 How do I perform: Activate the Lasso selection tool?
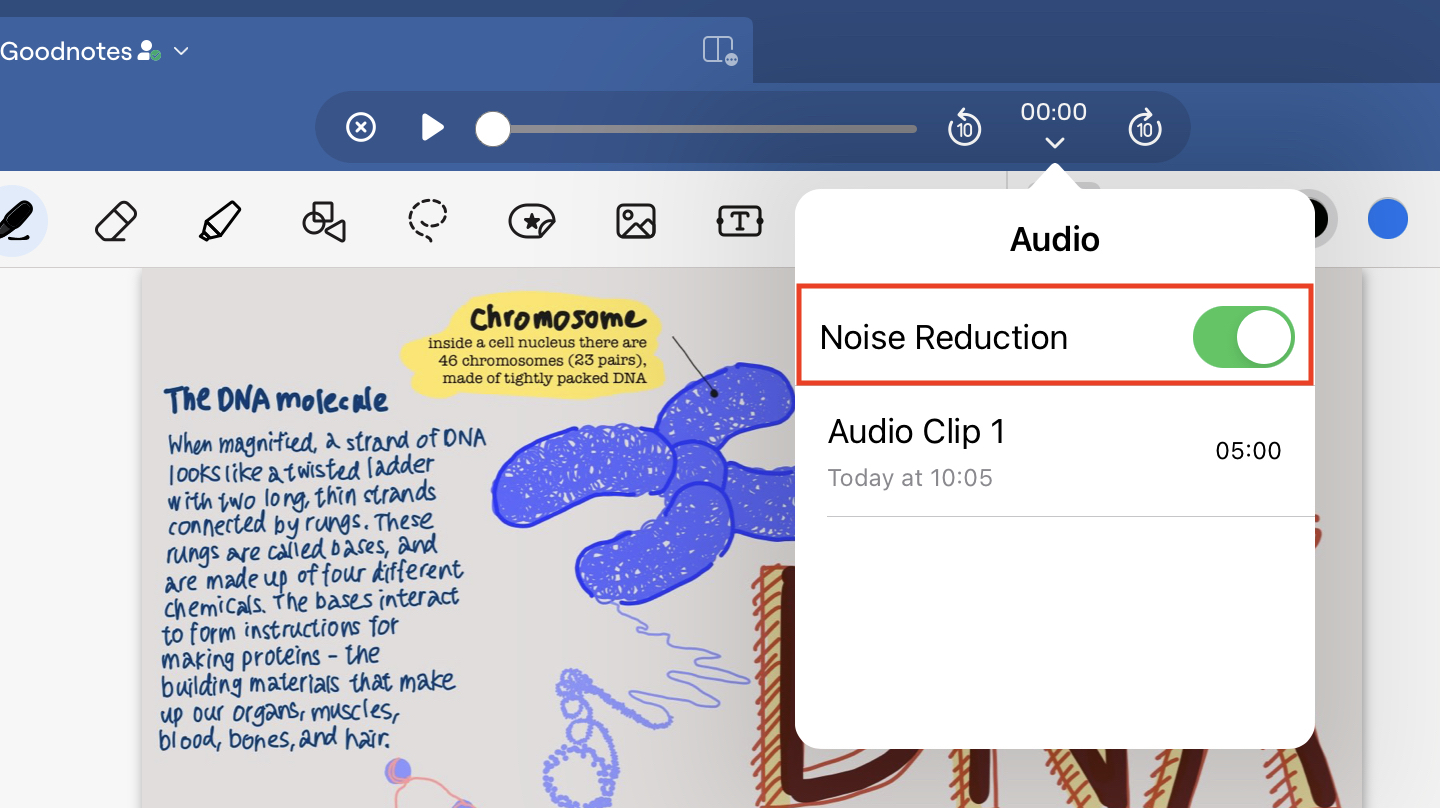coord(427,221)
